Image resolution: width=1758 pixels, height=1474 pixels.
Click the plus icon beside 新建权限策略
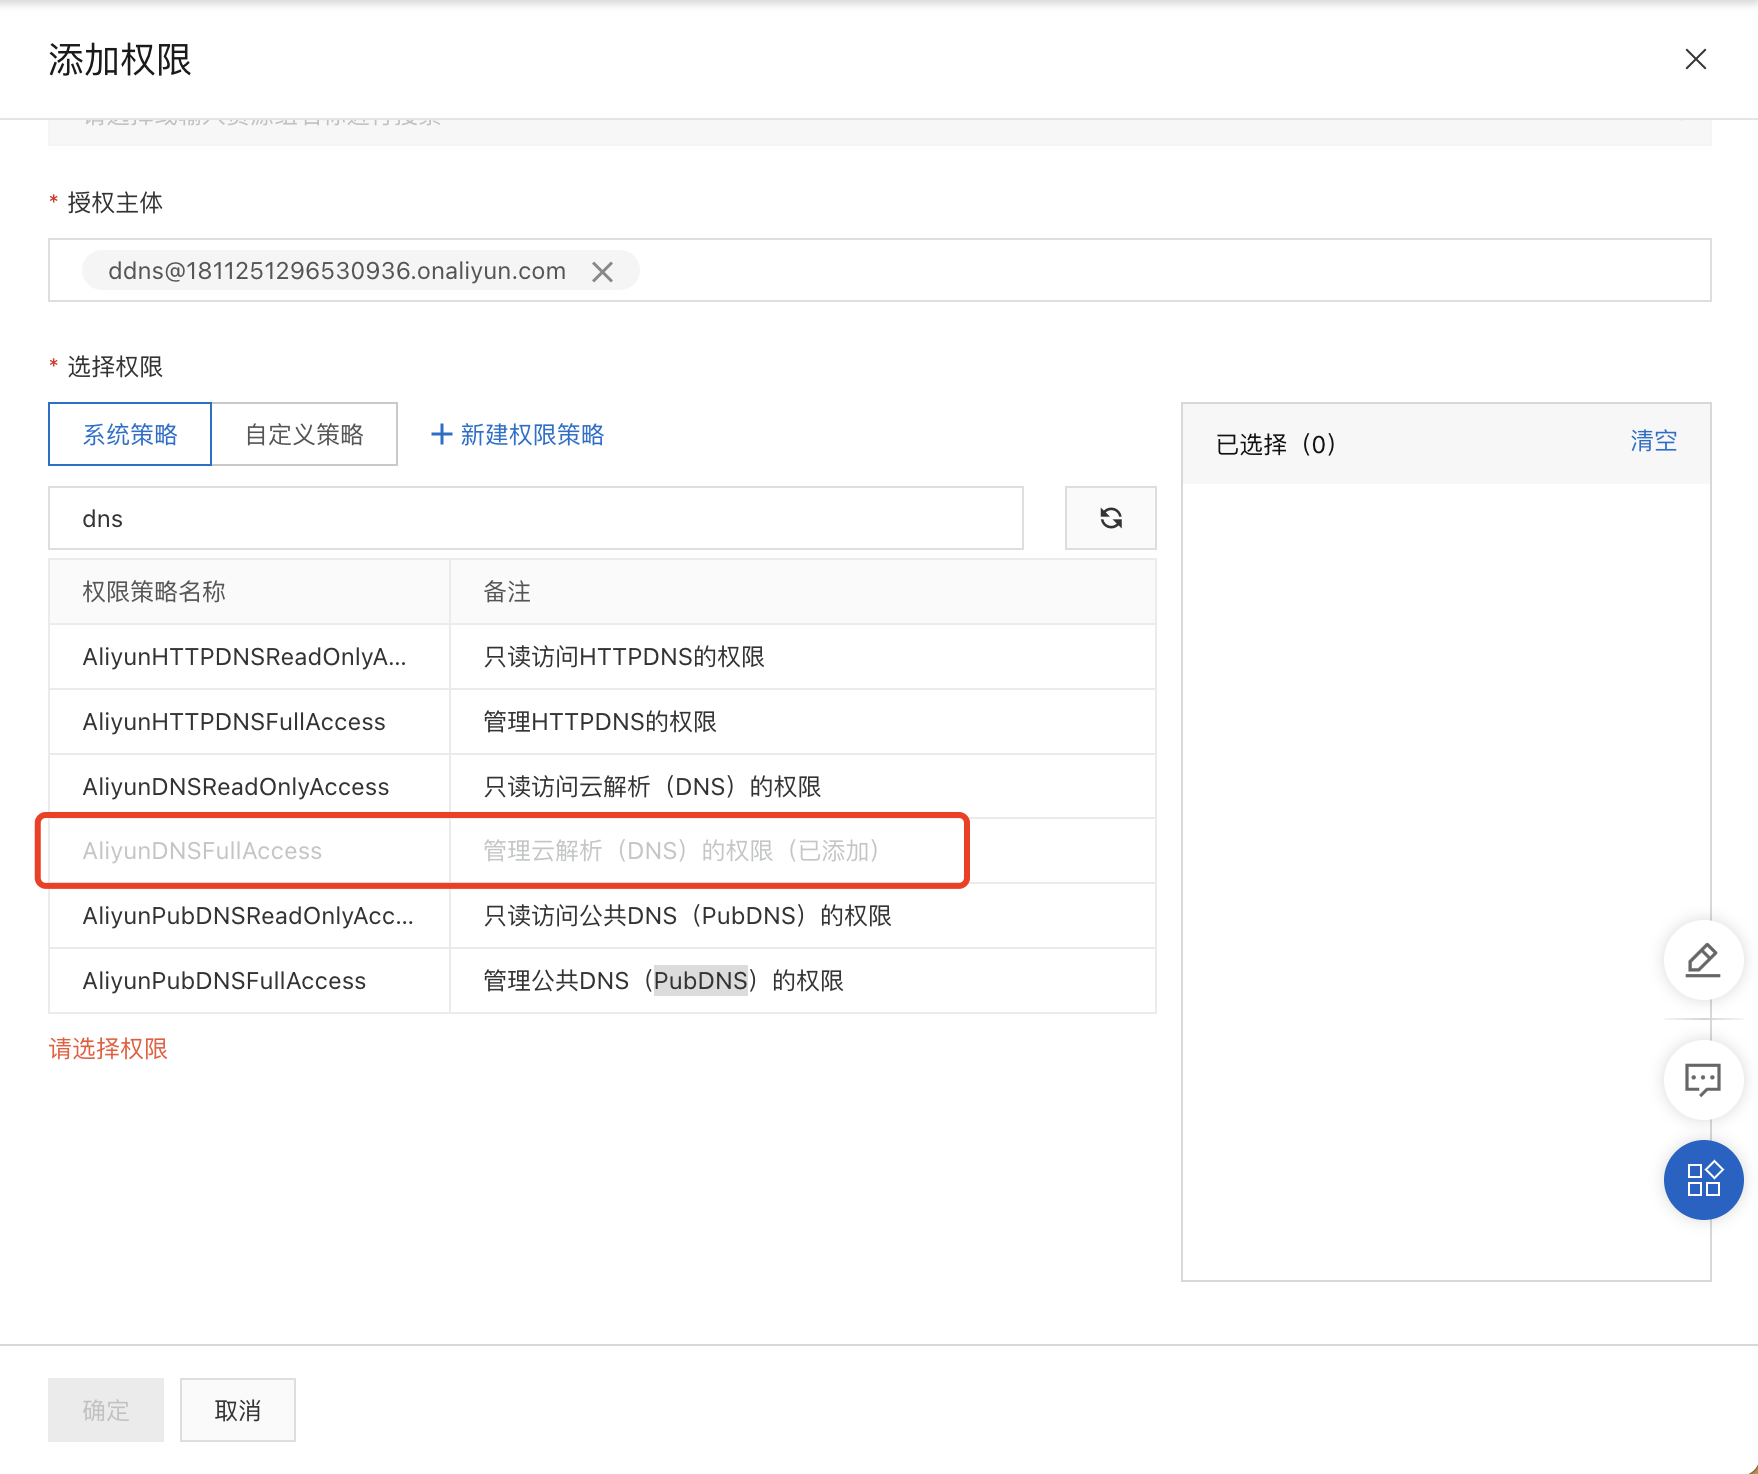pyautogui.click(x=441, y=434)
